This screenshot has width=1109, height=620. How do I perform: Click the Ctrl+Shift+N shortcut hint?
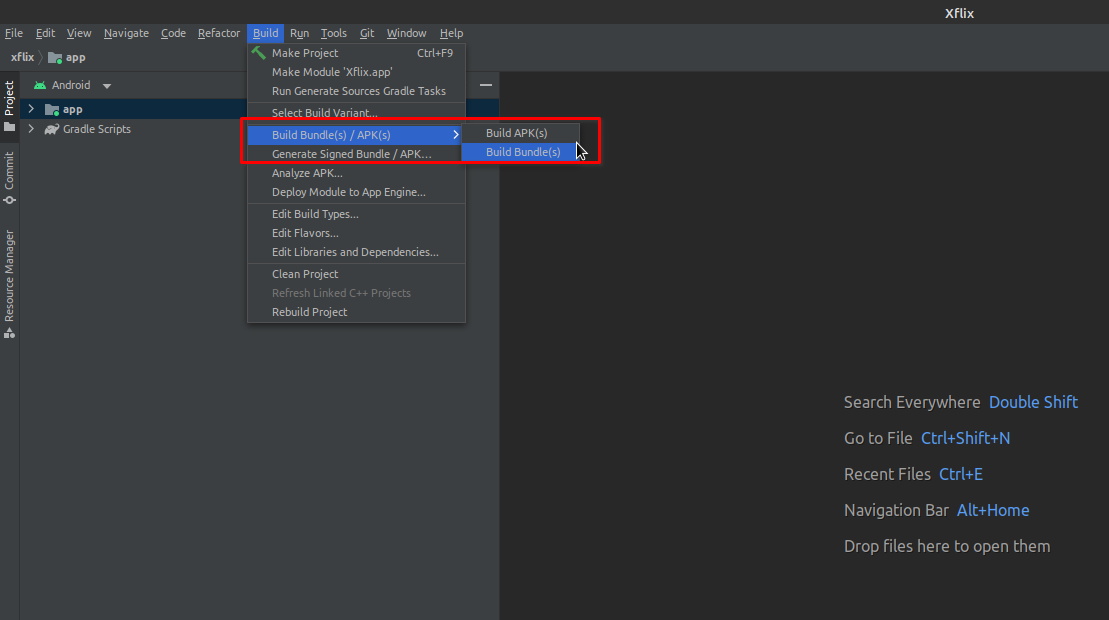(x=965, y=438)
